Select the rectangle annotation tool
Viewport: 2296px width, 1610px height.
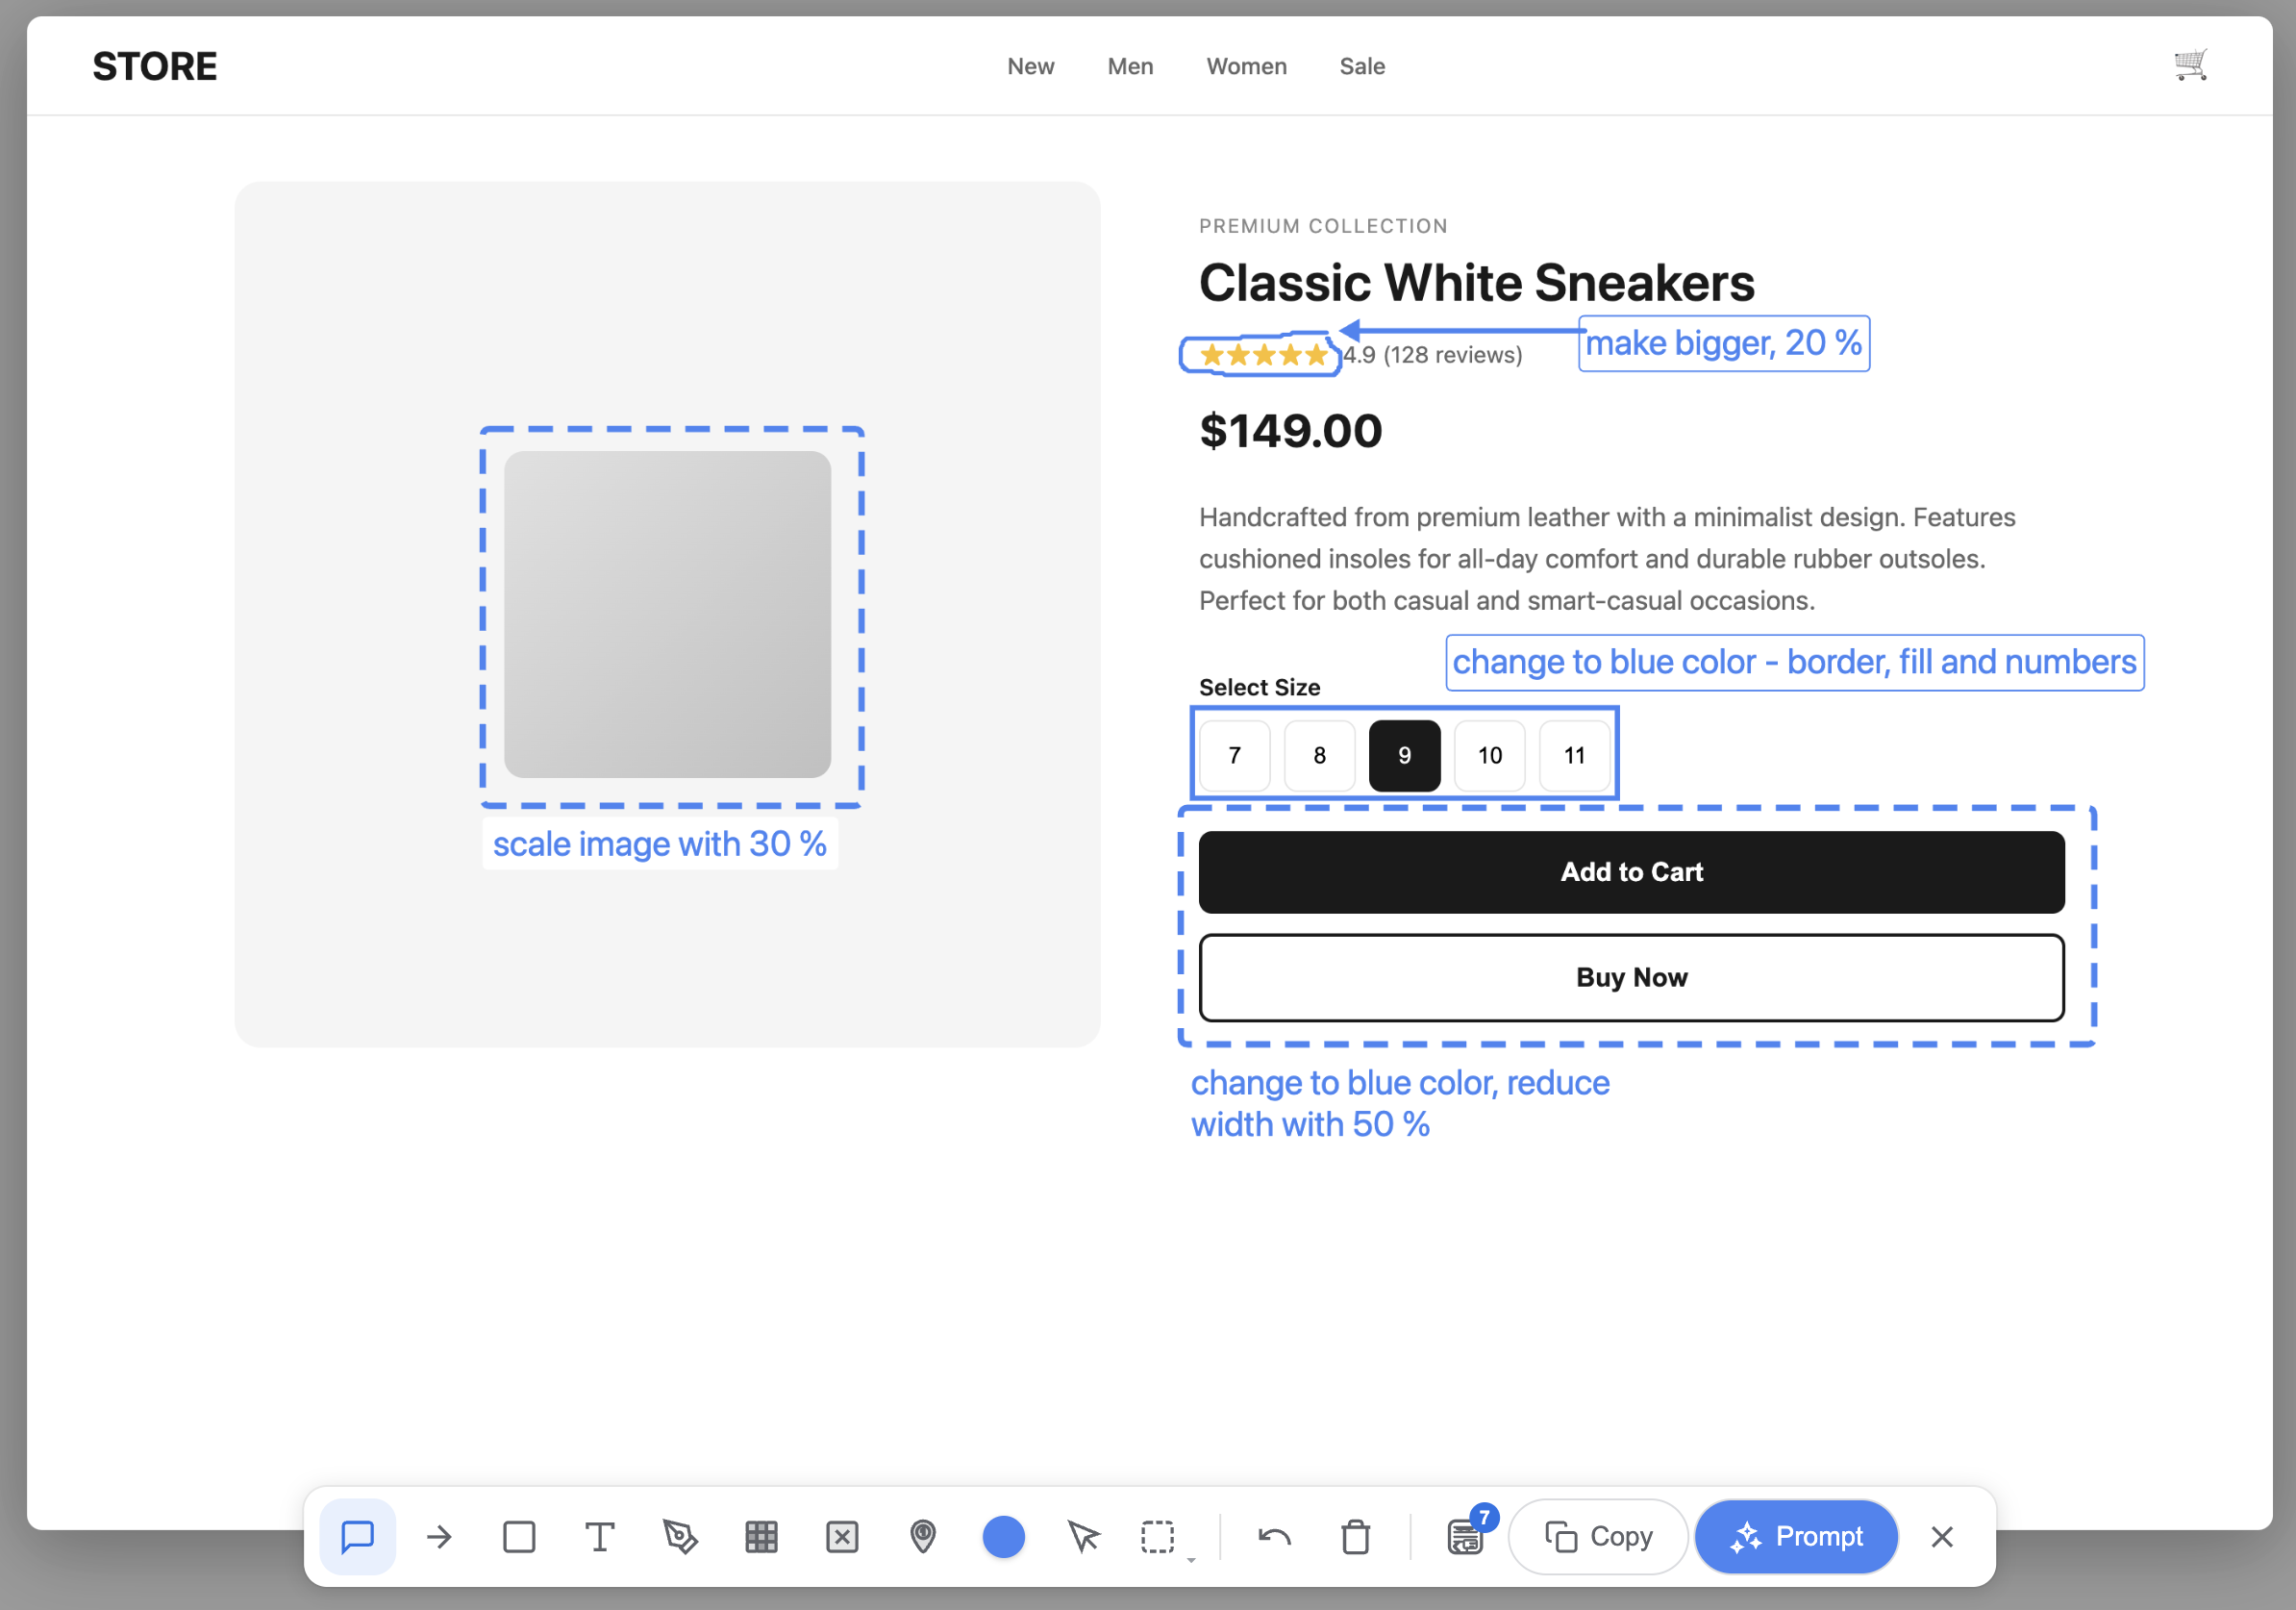[518, 1537]
